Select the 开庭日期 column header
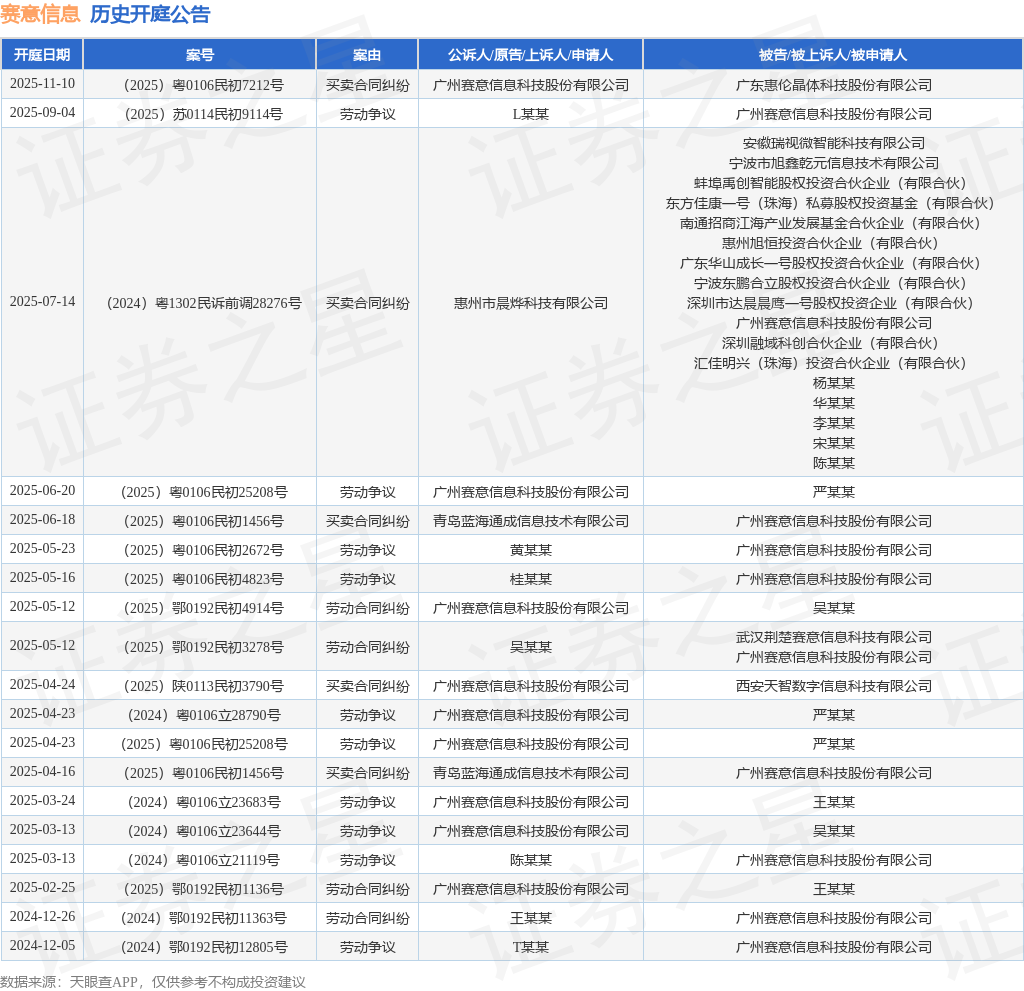Screen dimensions: 1024x991 click(42, 55)
